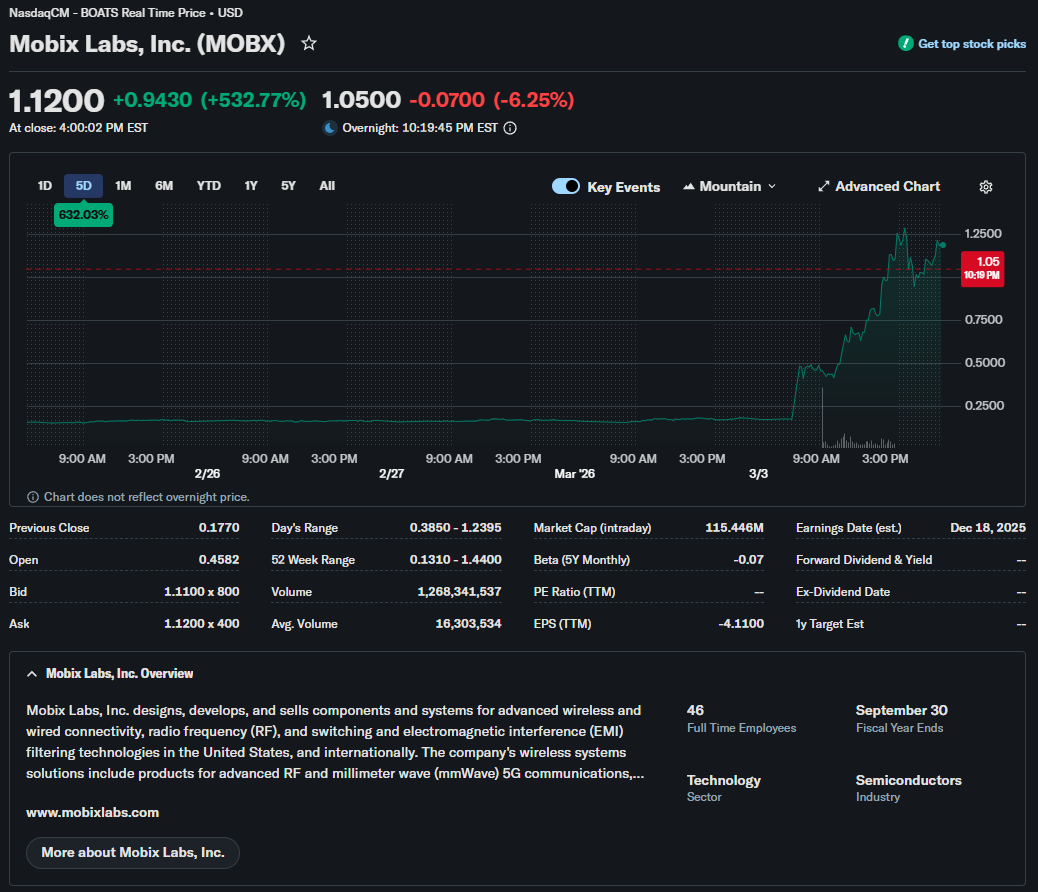This screenshot has width=1038, height=892.
Task: Select the All time range
Action: [327, 186]
